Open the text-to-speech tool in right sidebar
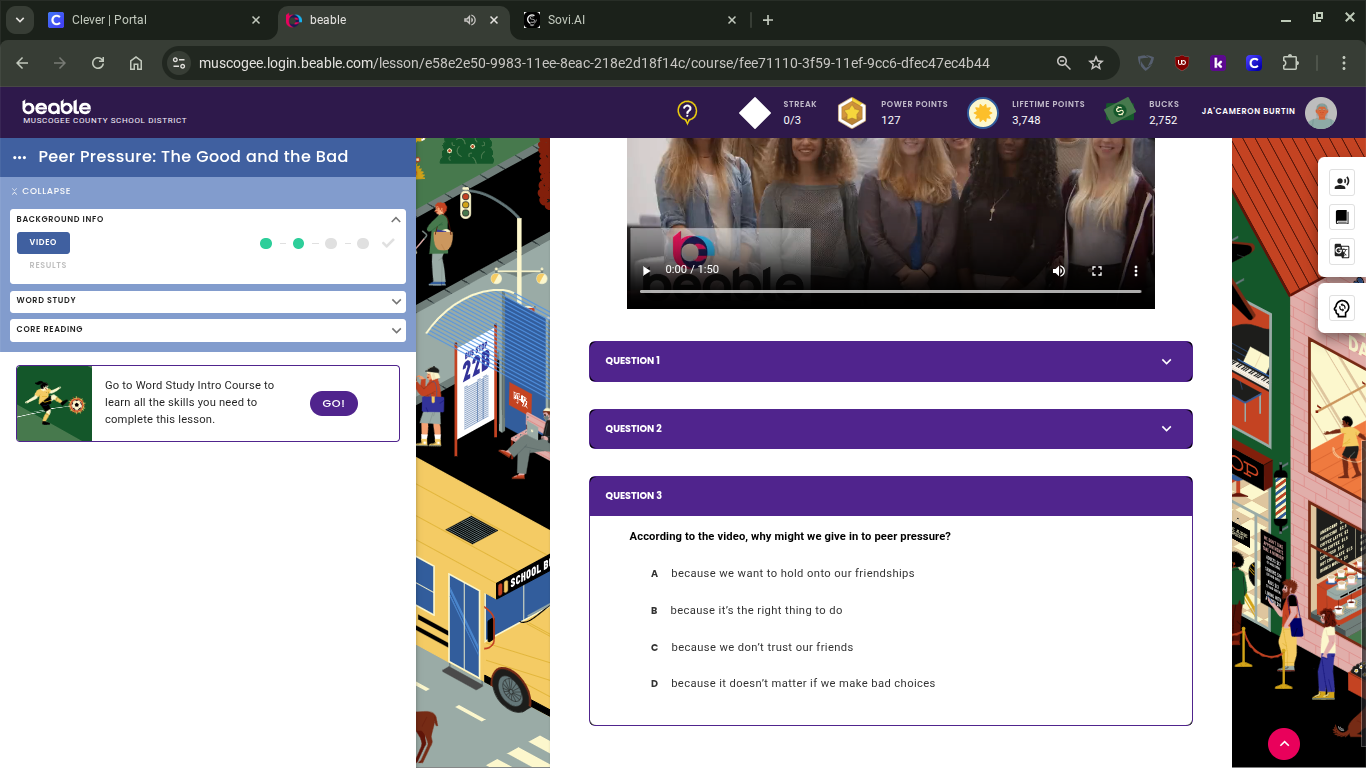This screenshot has height=768, width=1366. (1342, 182)
